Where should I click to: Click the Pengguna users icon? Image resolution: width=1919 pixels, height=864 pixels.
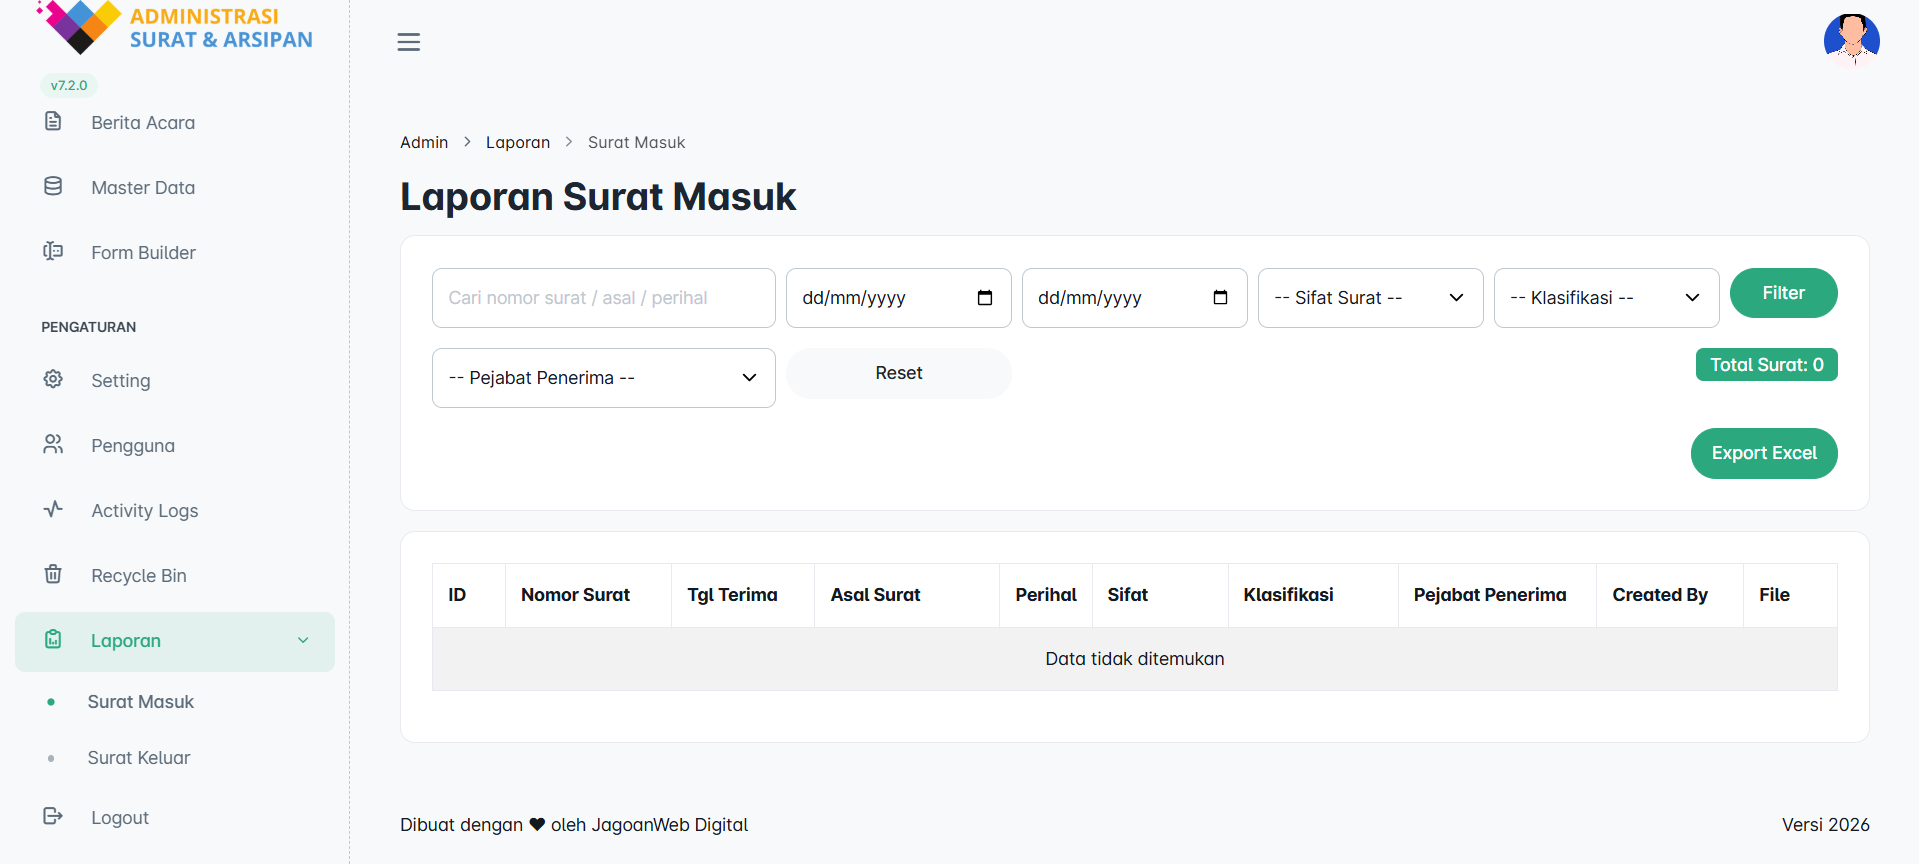53,445
